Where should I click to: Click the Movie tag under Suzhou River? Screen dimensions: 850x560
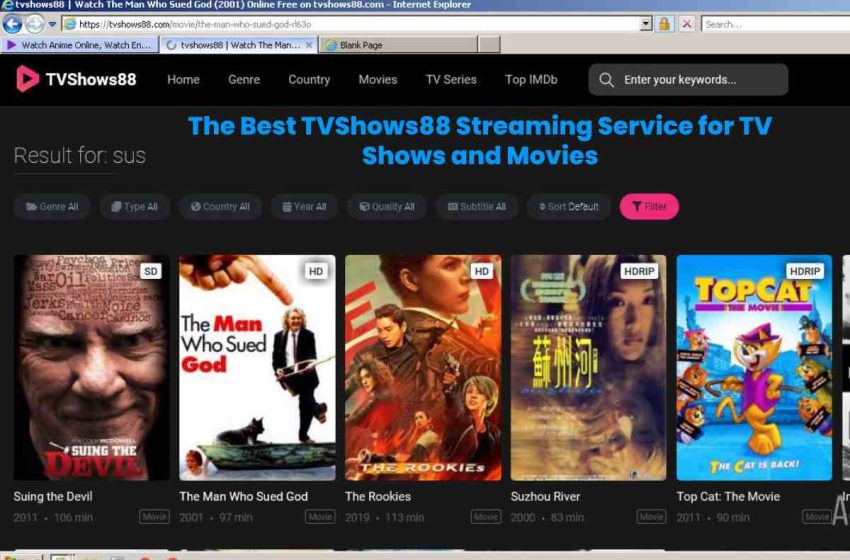pyautogui.click(x=652, y=517)
